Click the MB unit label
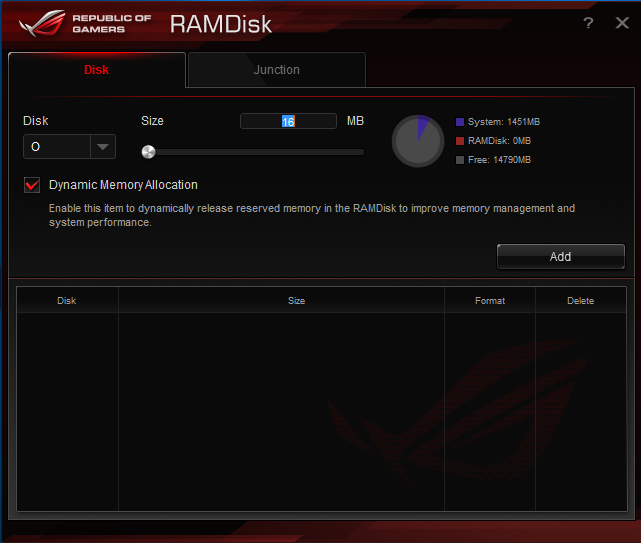641x543 pixels. pyautogui.click(x=355, y=121)
